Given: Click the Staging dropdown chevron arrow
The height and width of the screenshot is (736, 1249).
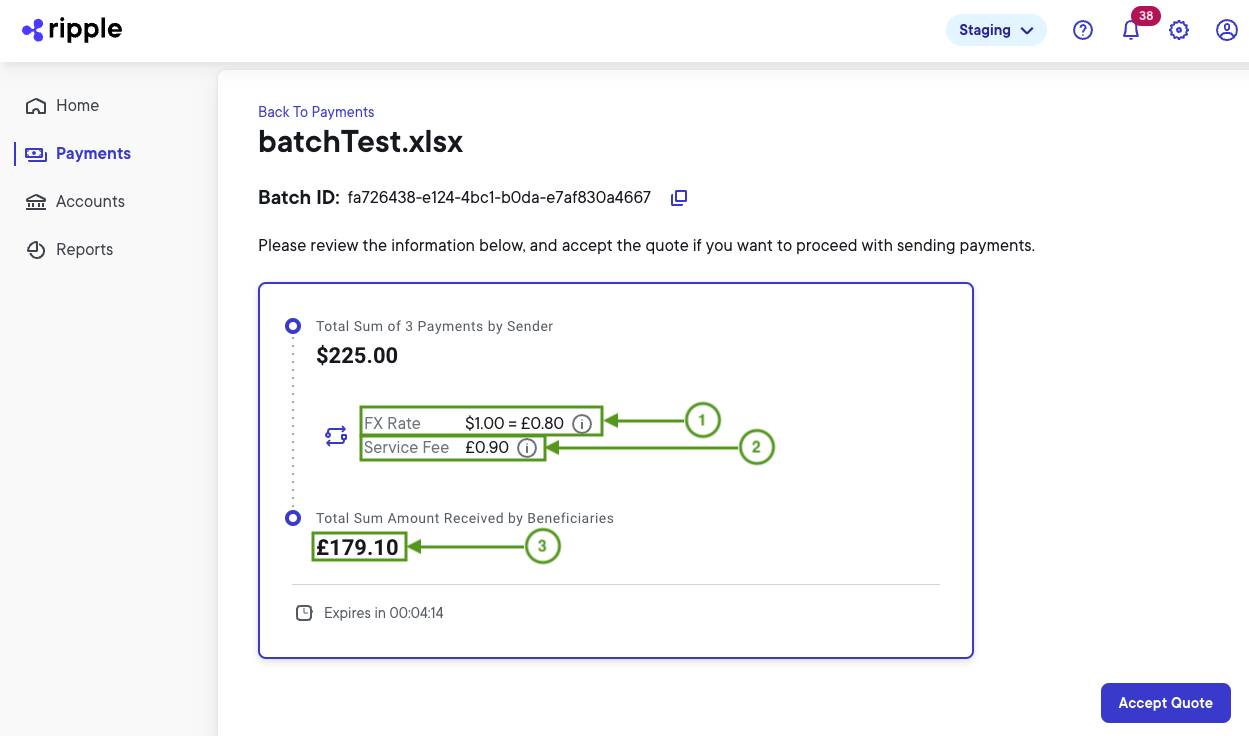Looking at the screenshot, I should coord(1027,30).
